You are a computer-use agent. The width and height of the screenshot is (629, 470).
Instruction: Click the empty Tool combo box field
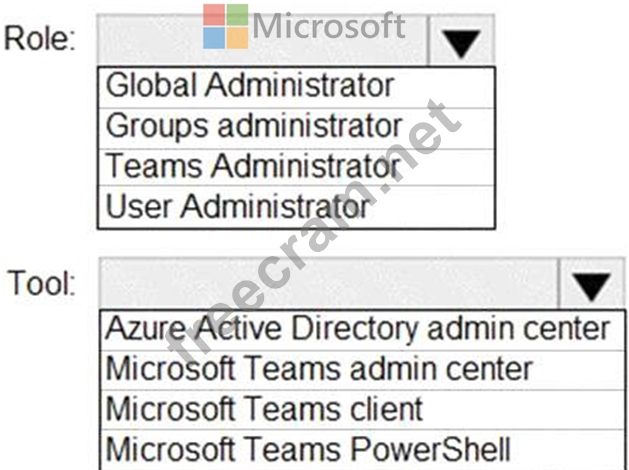click(328, 285)
